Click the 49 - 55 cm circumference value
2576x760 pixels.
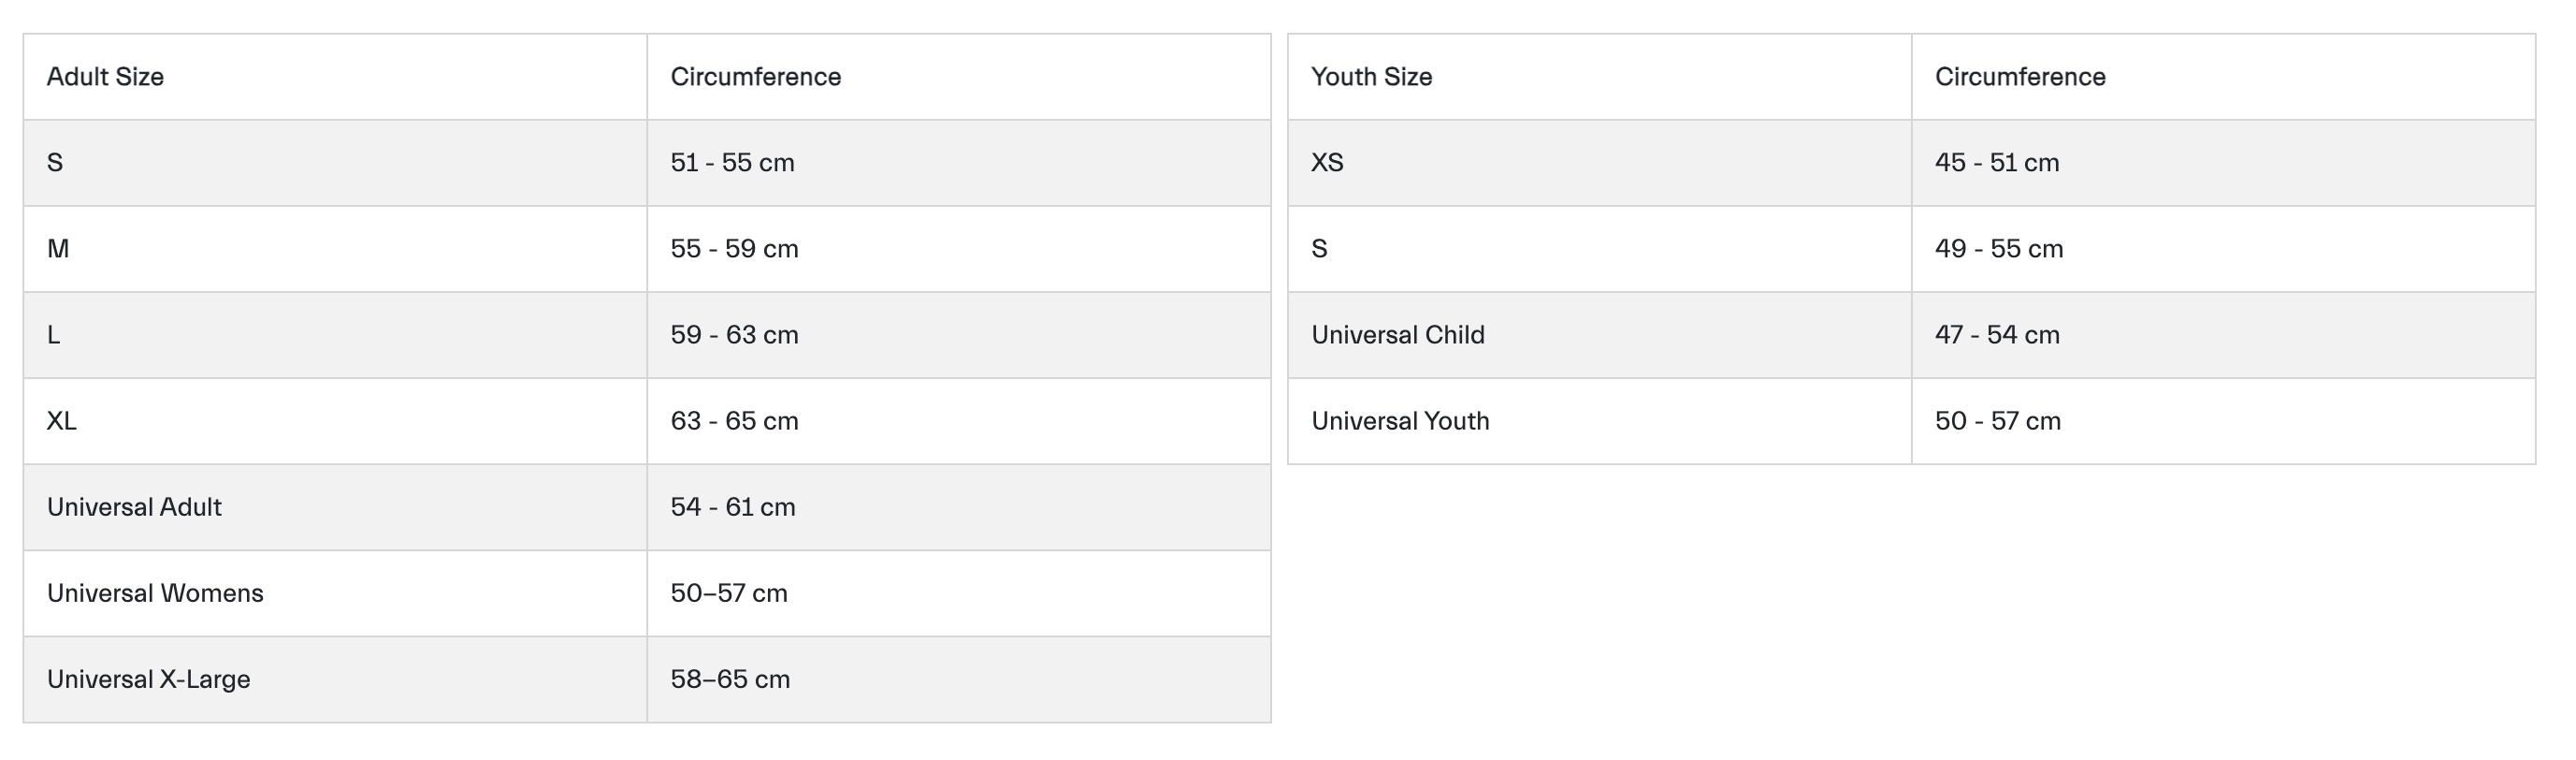pyautogui.click(x=1998, y=249)
